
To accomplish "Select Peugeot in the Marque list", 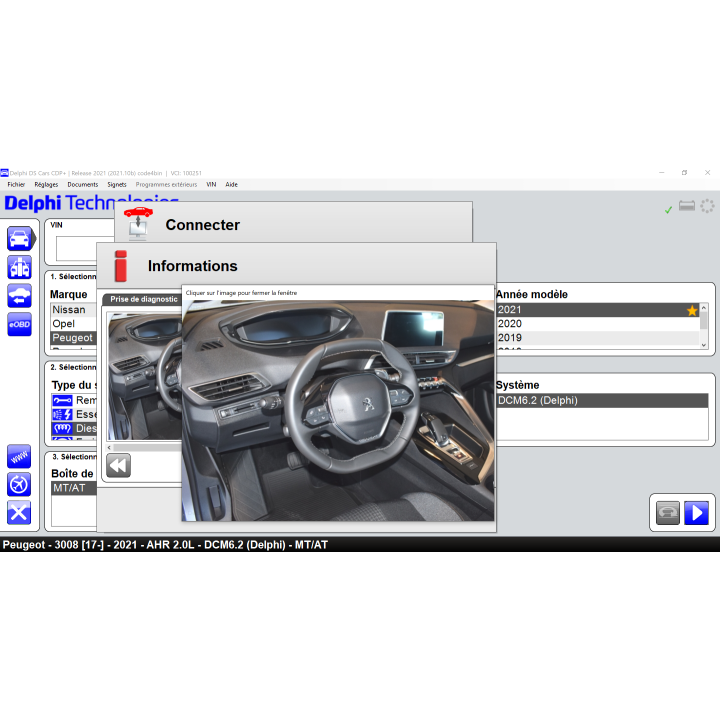I will pos(71,338).
